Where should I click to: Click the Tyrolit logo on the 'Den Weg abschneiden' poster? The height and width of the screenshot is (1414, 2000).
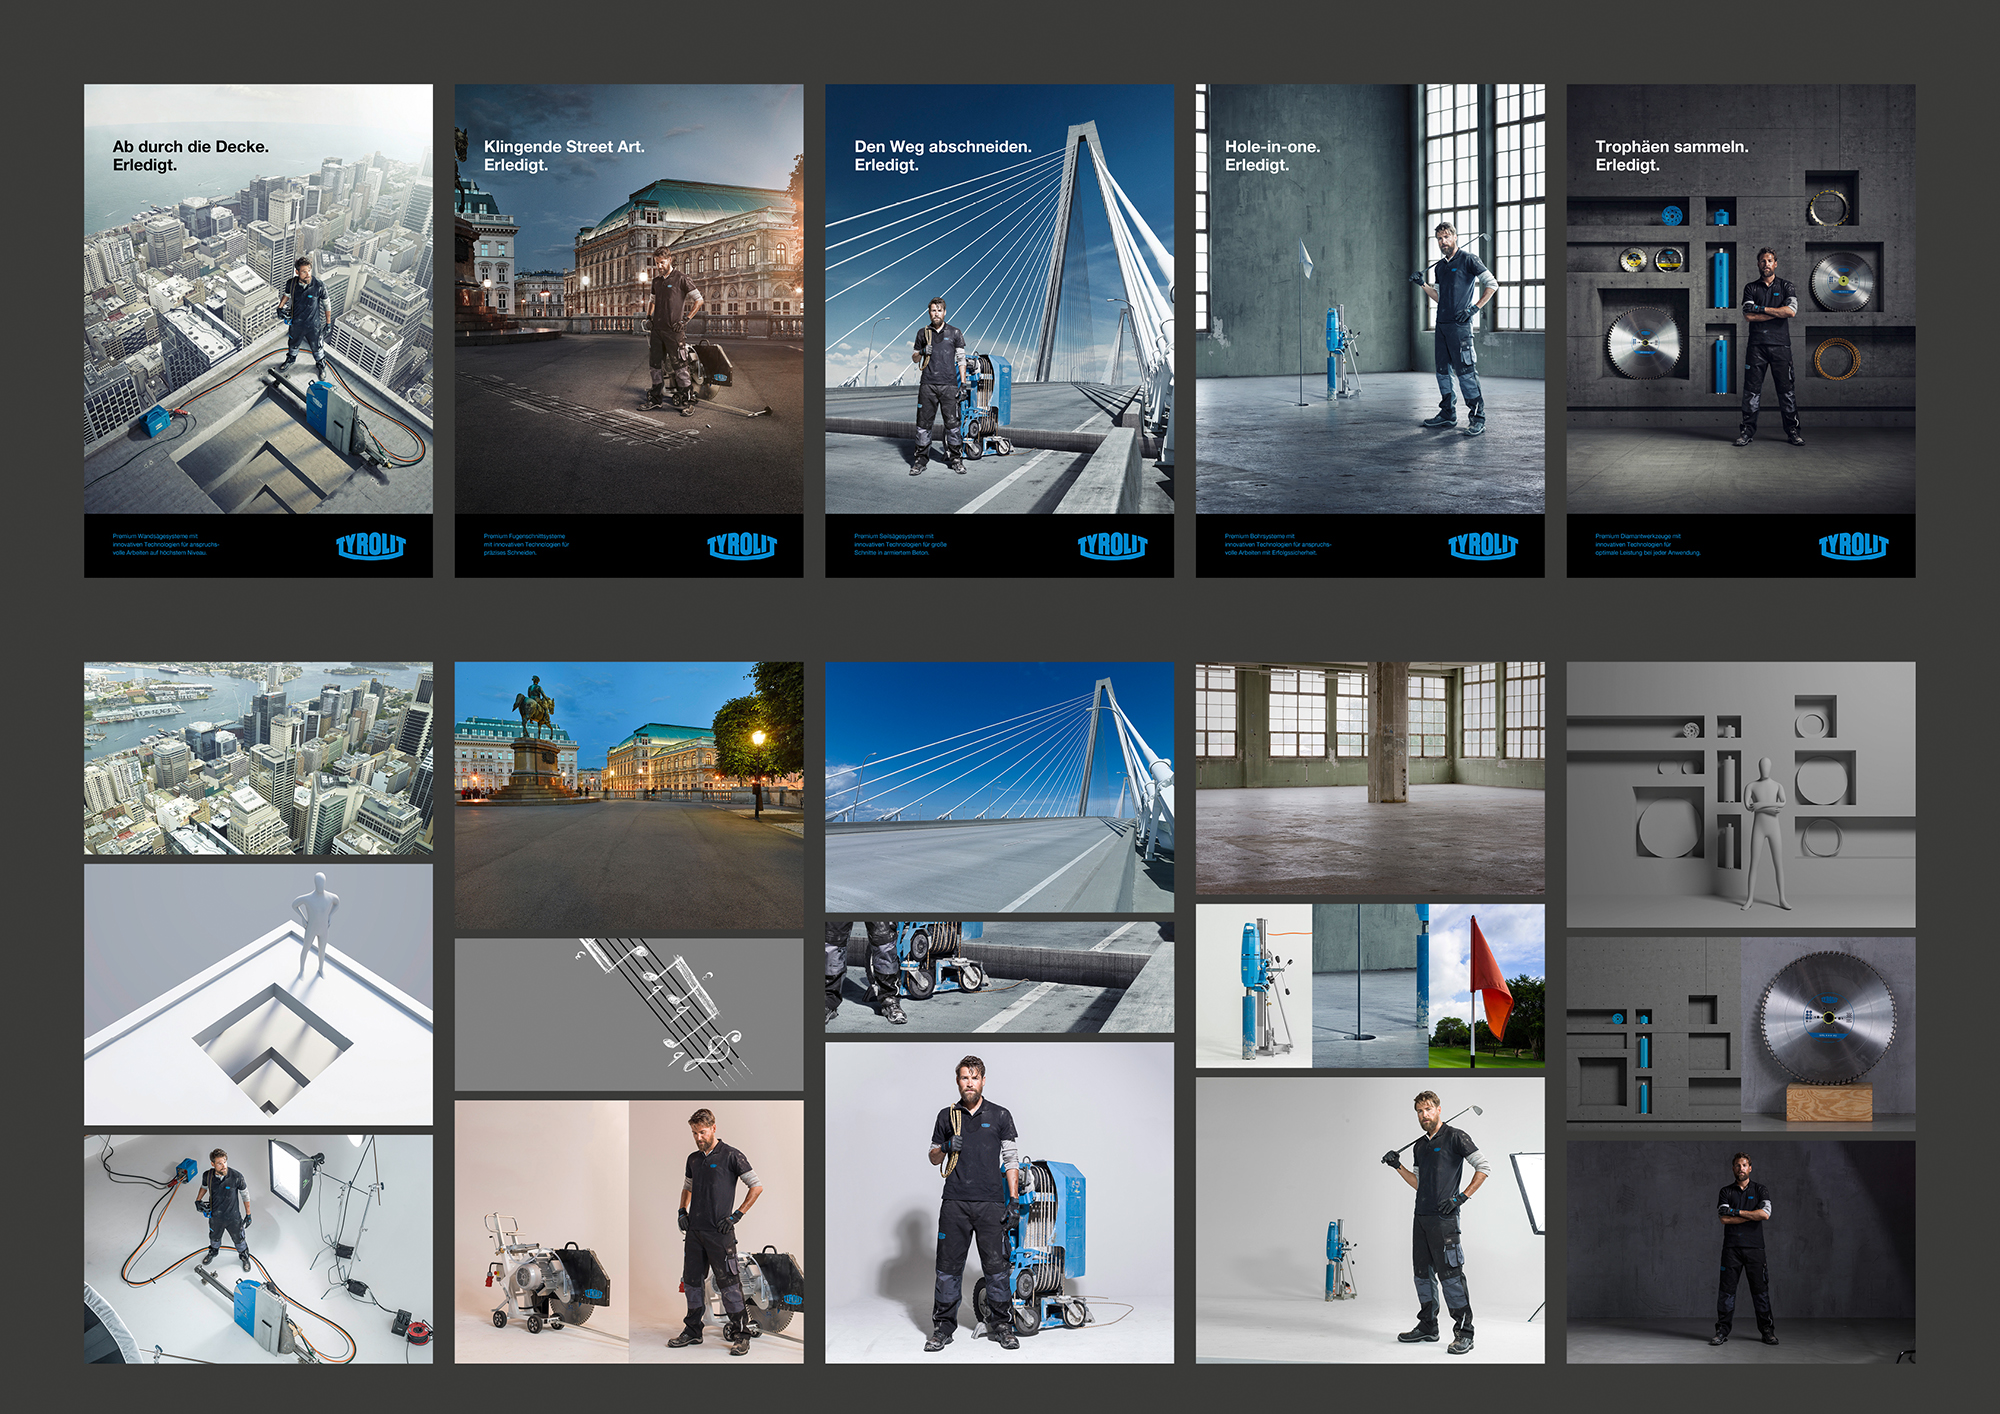click(x=1112, y=545)
